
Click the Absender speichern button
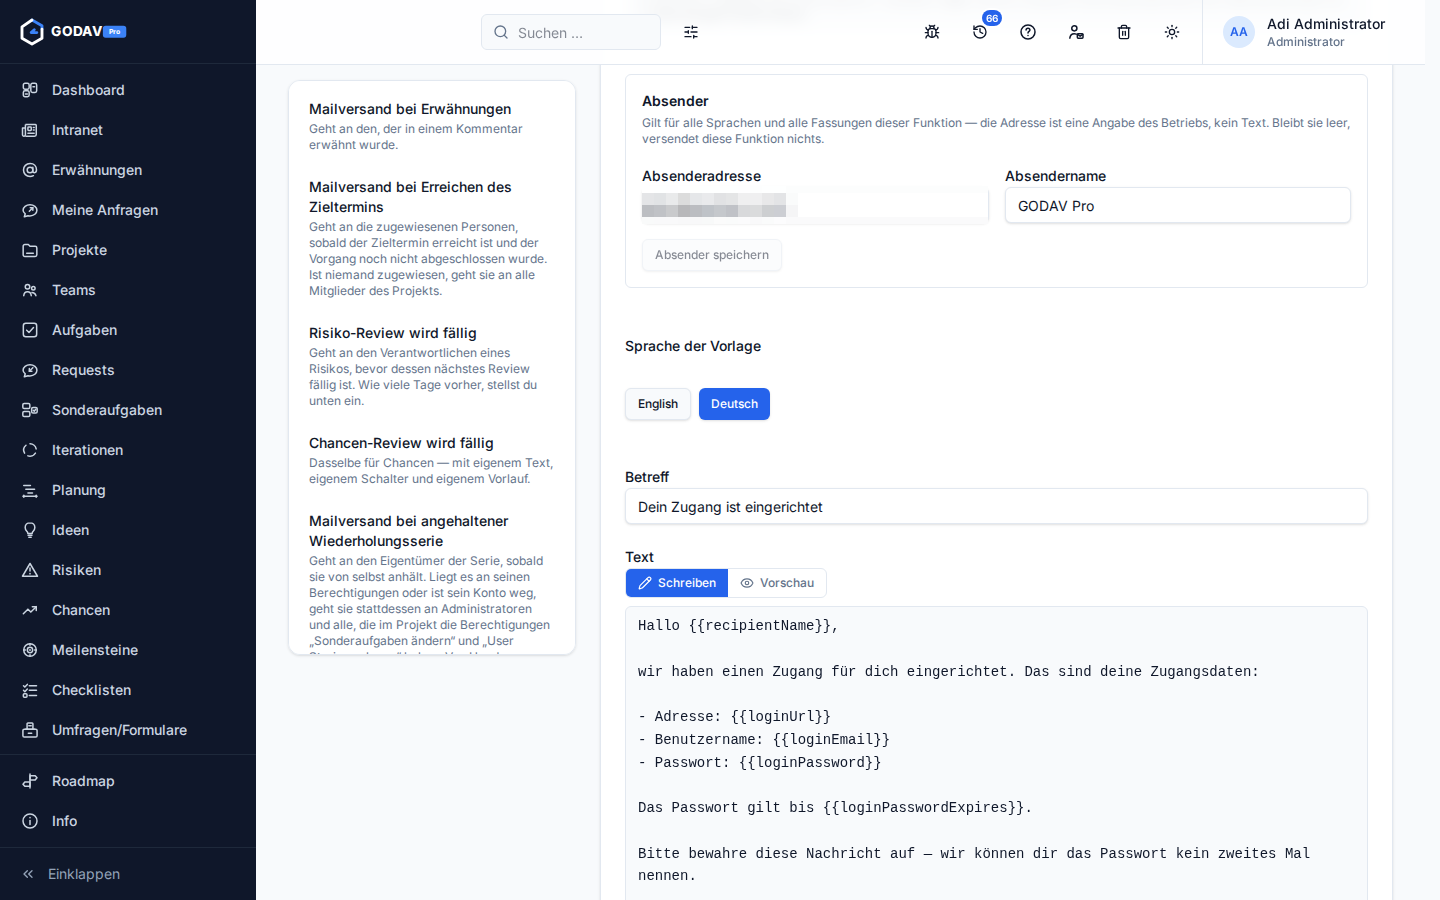click(712, 255)
